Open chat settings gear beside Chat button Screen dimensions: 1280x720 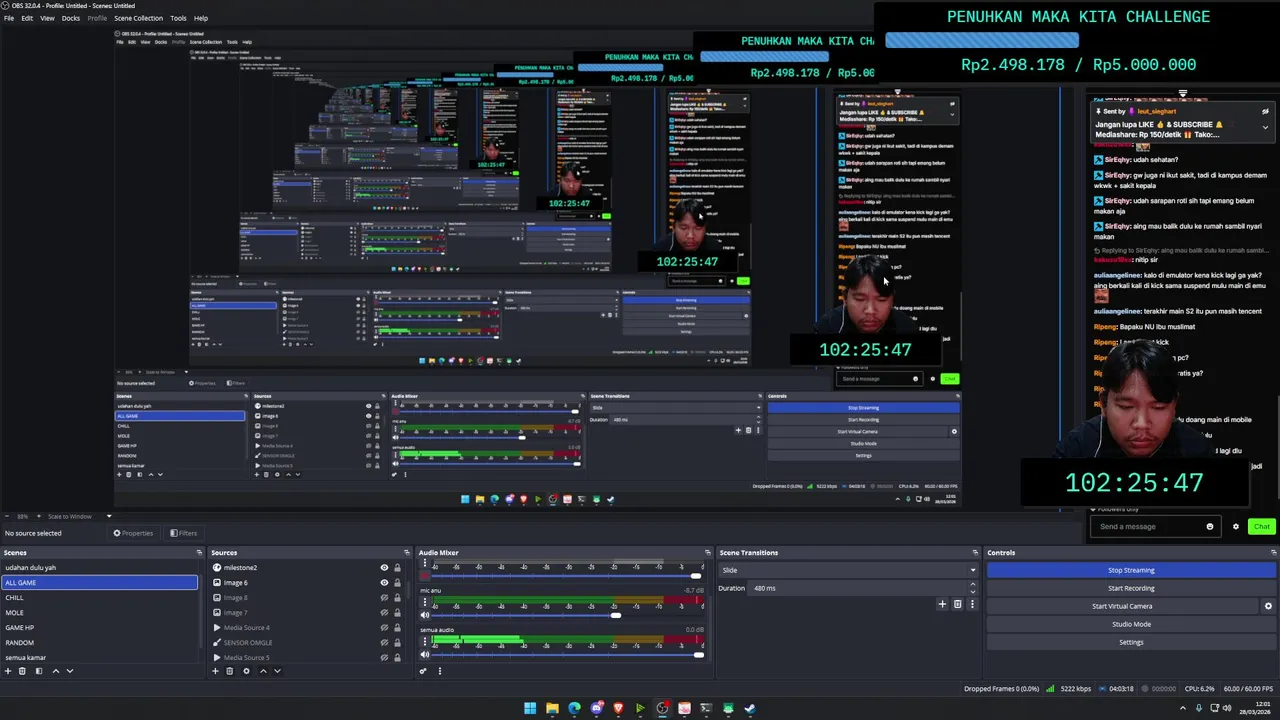pos(1235,527)
